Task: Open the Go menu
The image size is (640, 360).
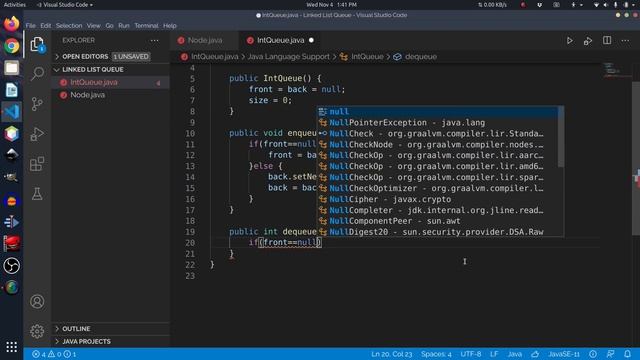Action: click(109, 26)
